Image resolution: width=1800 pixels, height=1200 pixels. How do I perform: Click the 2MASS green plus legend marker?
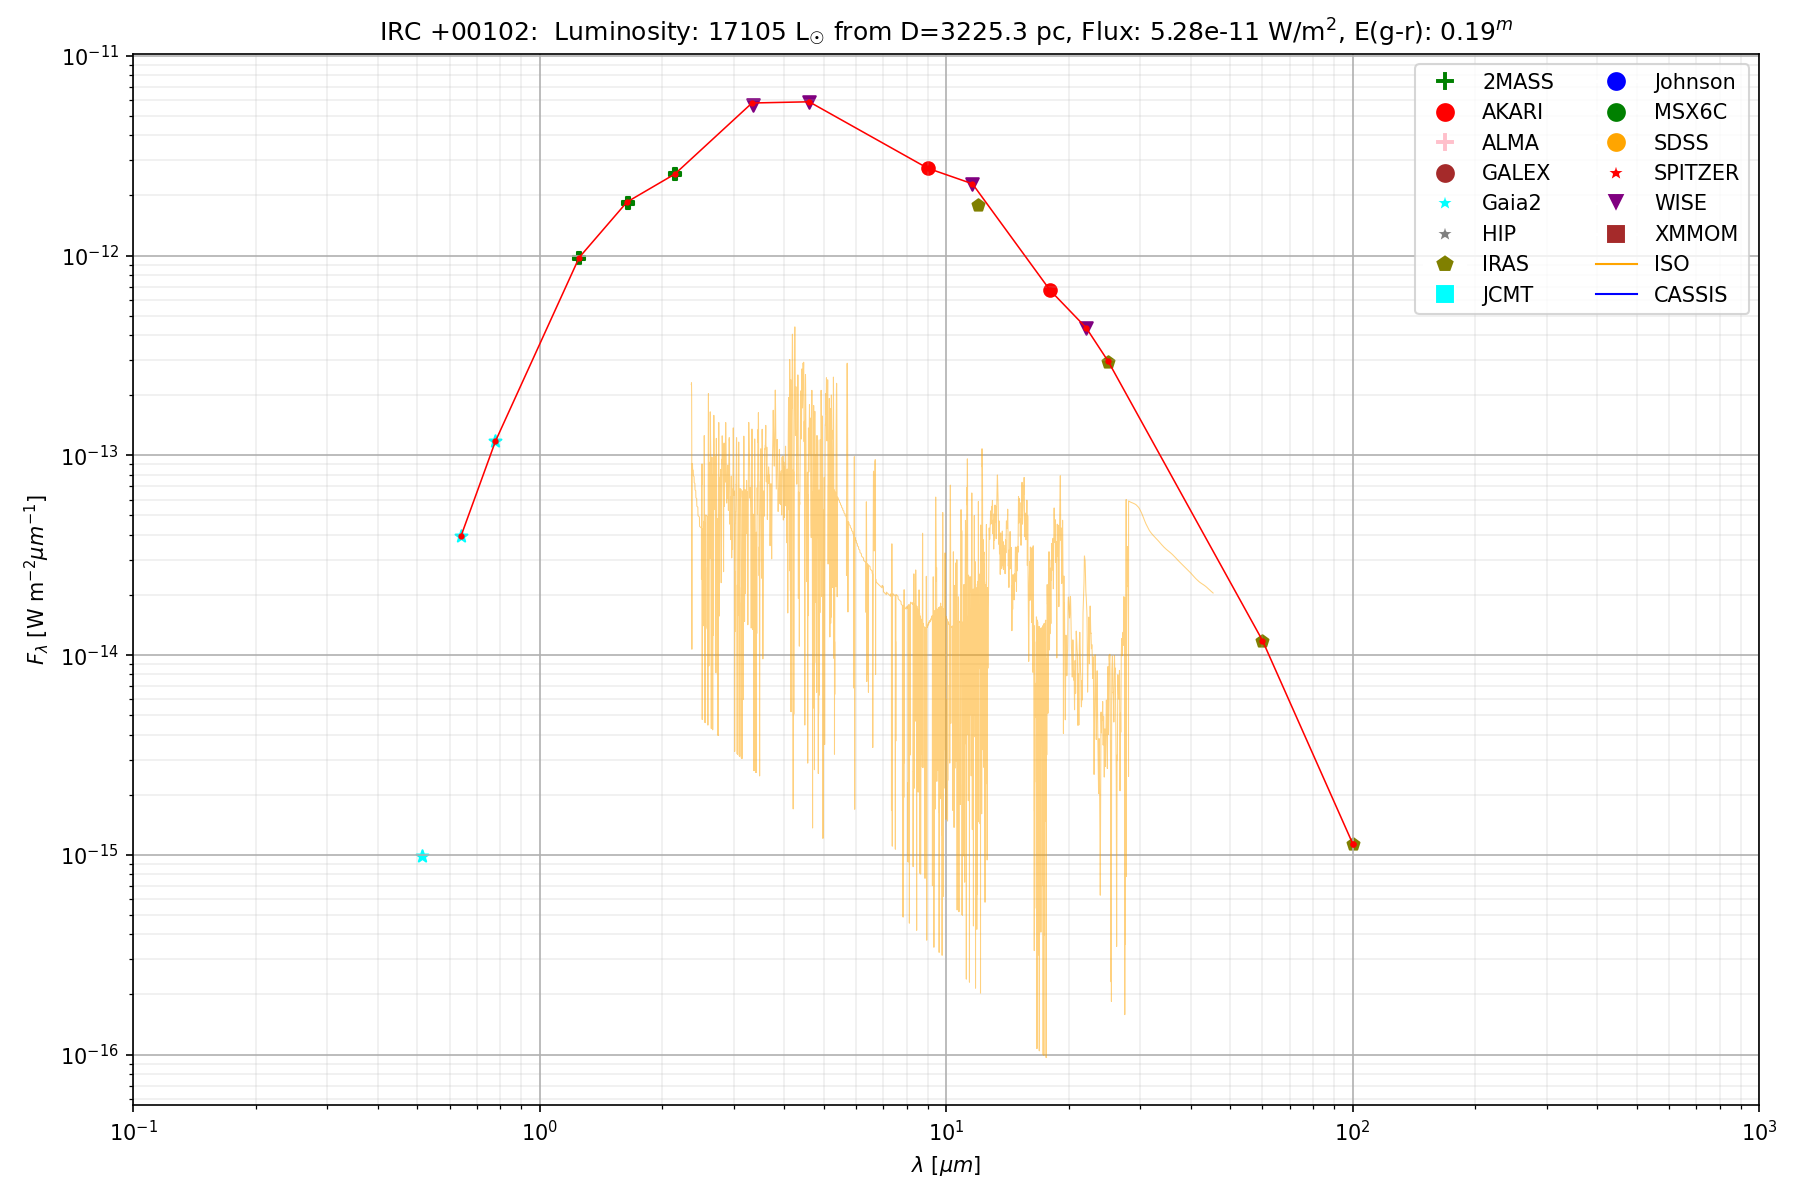pyautogui.click(x=1444, y=82)
